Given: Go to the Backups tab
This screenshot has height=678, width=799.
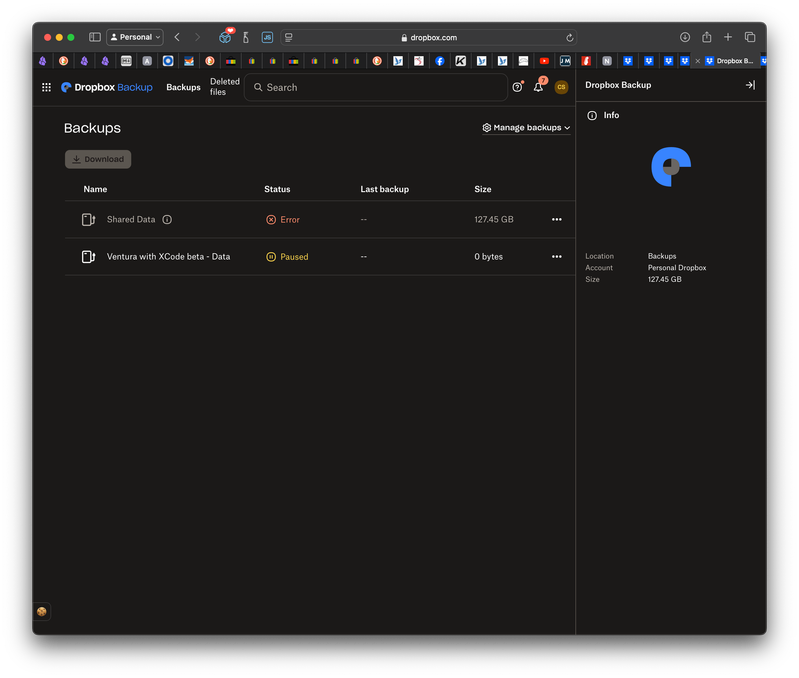Looking at the screenshot, I should (183, 88).
